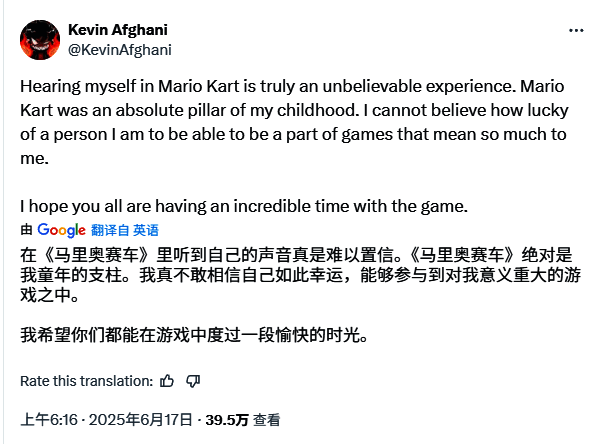Click the "翻译自" translated-from link
Viewport: 601px width, 444px height.
tap(111, 229)
